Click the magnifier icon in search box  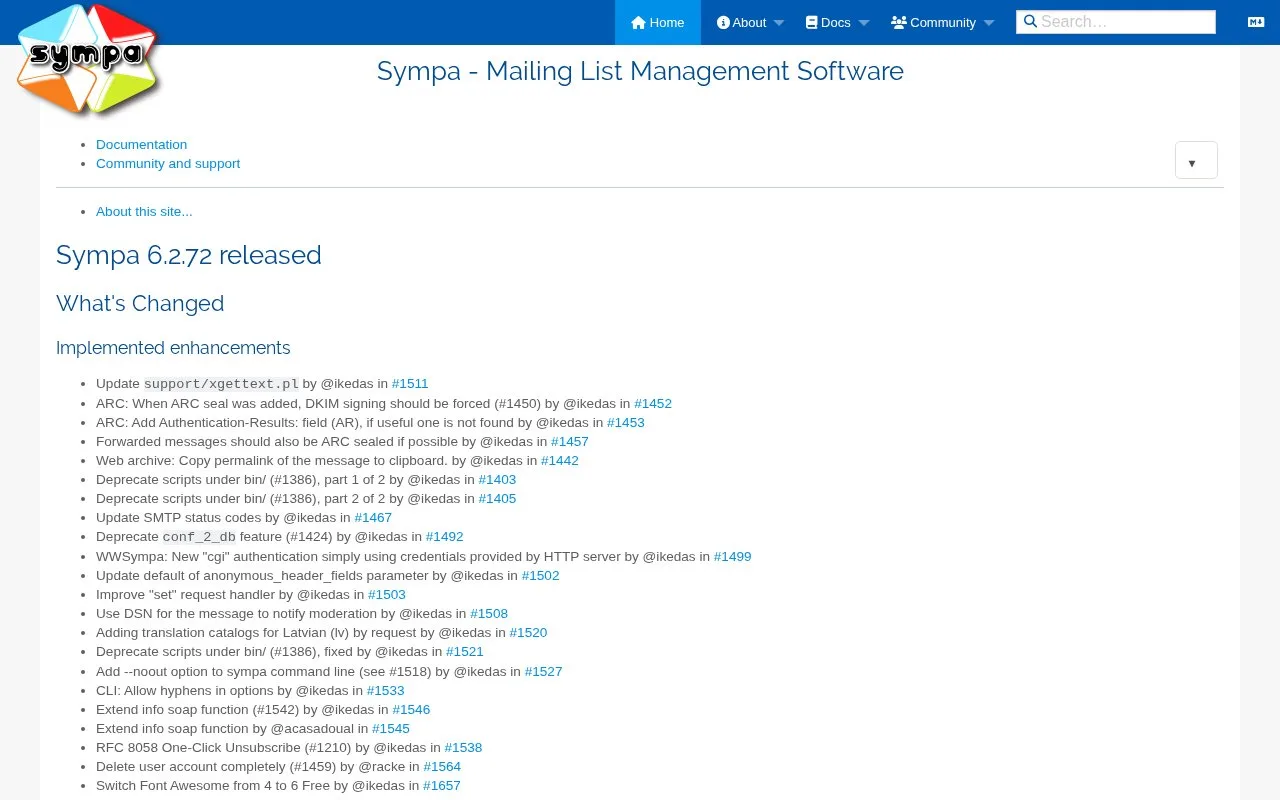point(1030,22)
